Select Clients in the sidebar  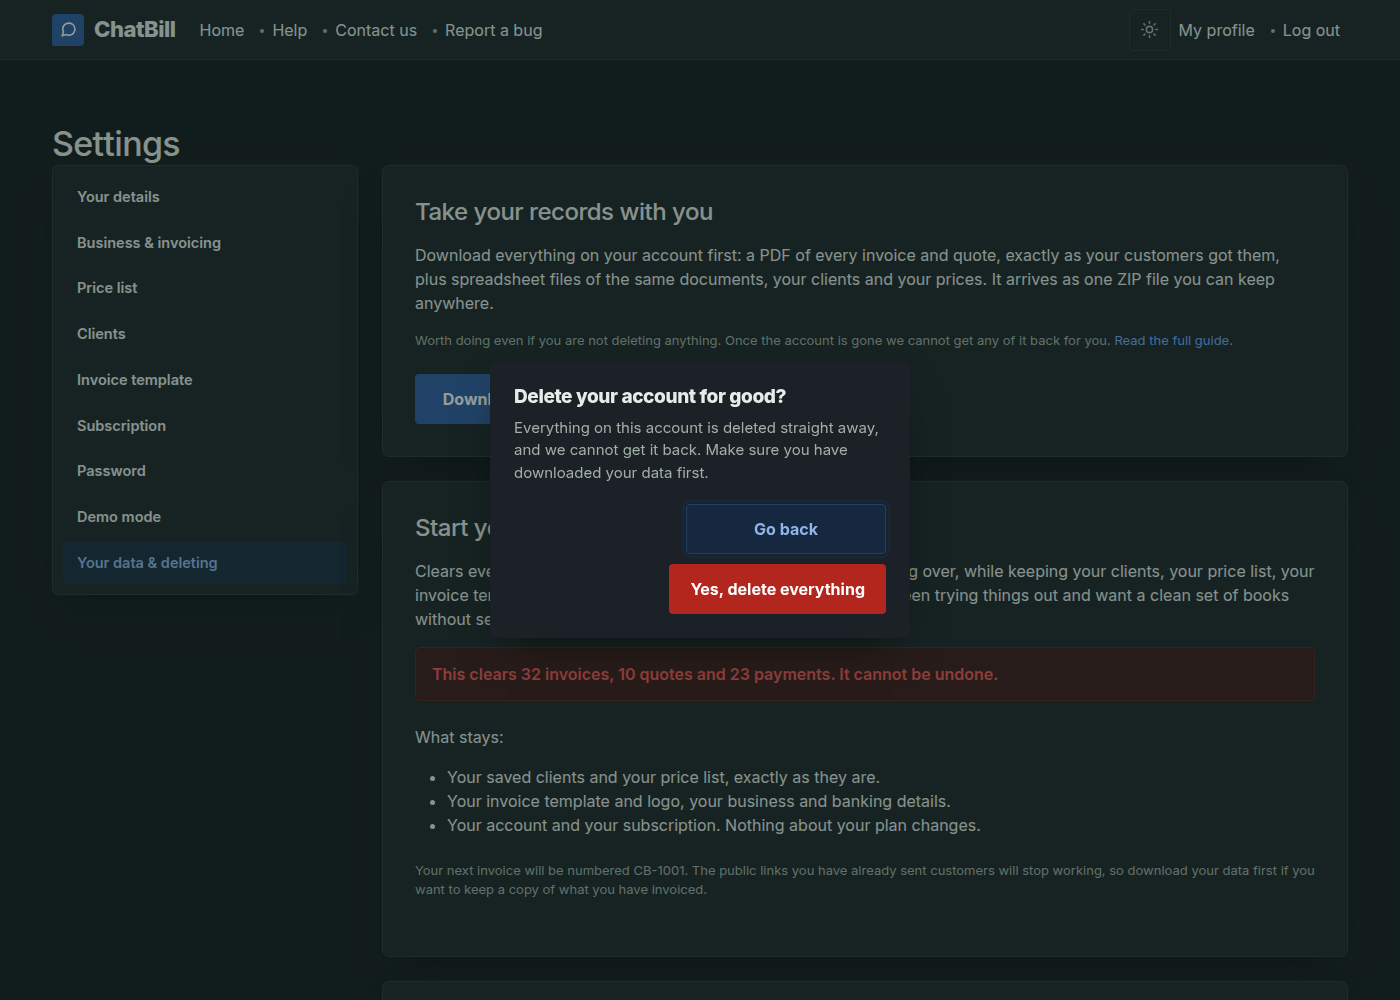(x=205, y=334)
